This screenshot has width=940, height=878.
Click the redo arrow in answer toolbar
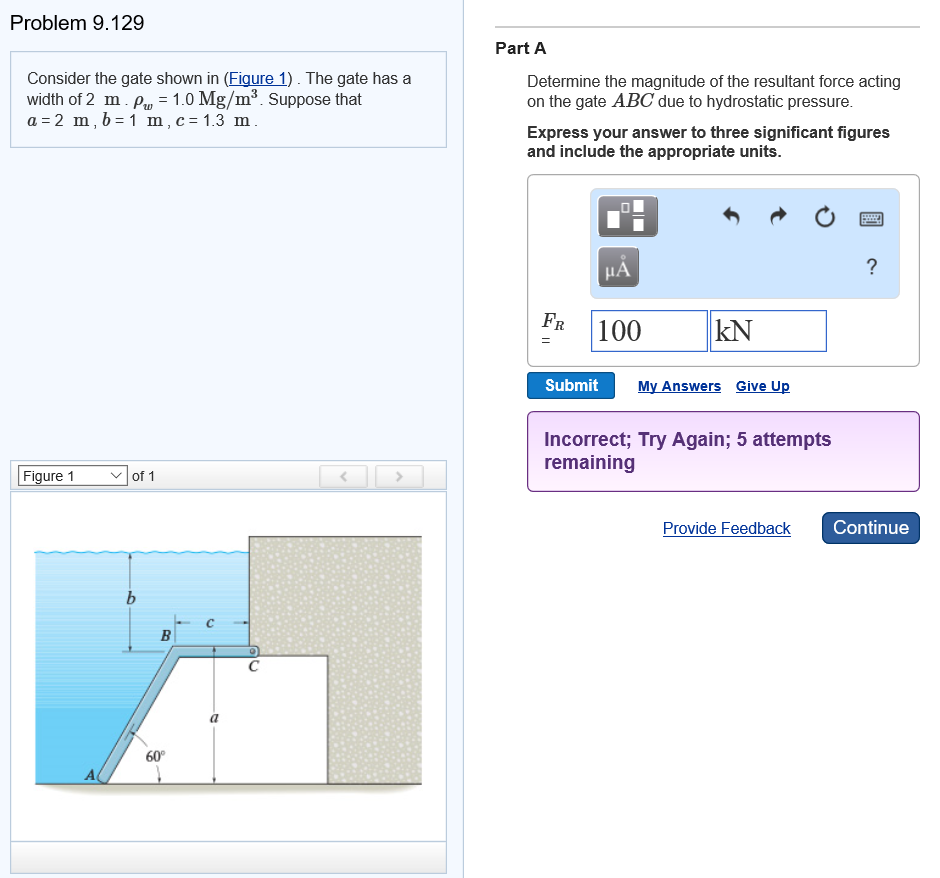point(777,216)
